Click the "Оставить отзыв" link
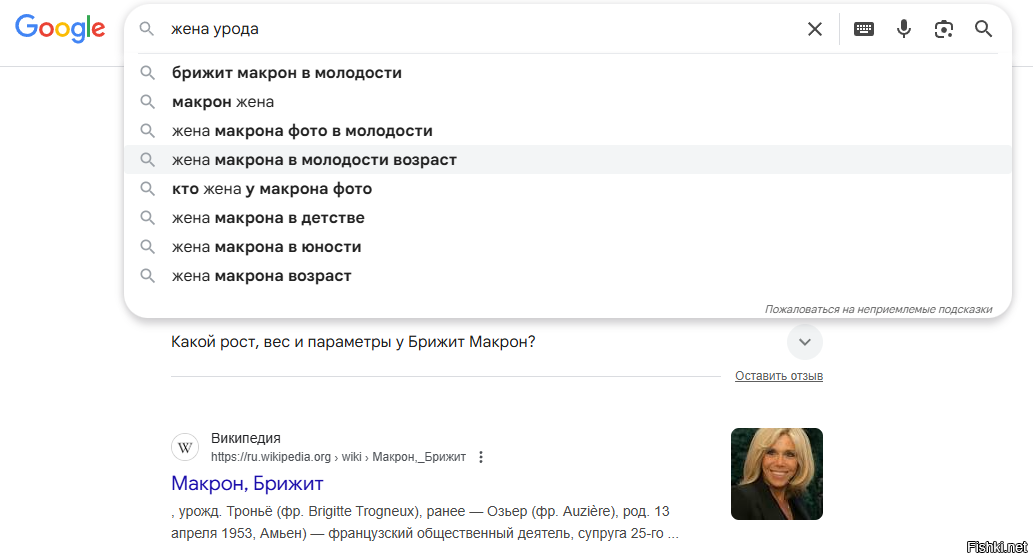This screenshot has width=1033, height=559. click(778, 376)
